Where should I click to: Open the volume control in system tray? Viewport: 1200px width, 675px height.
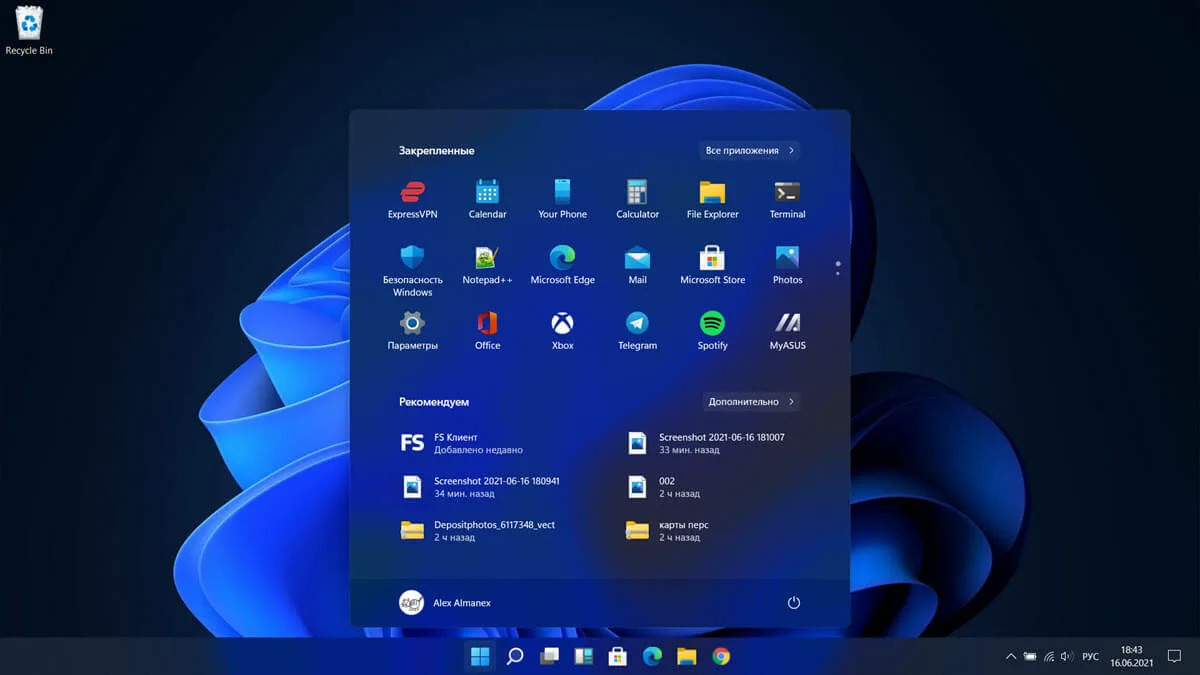pos(1066,656)
